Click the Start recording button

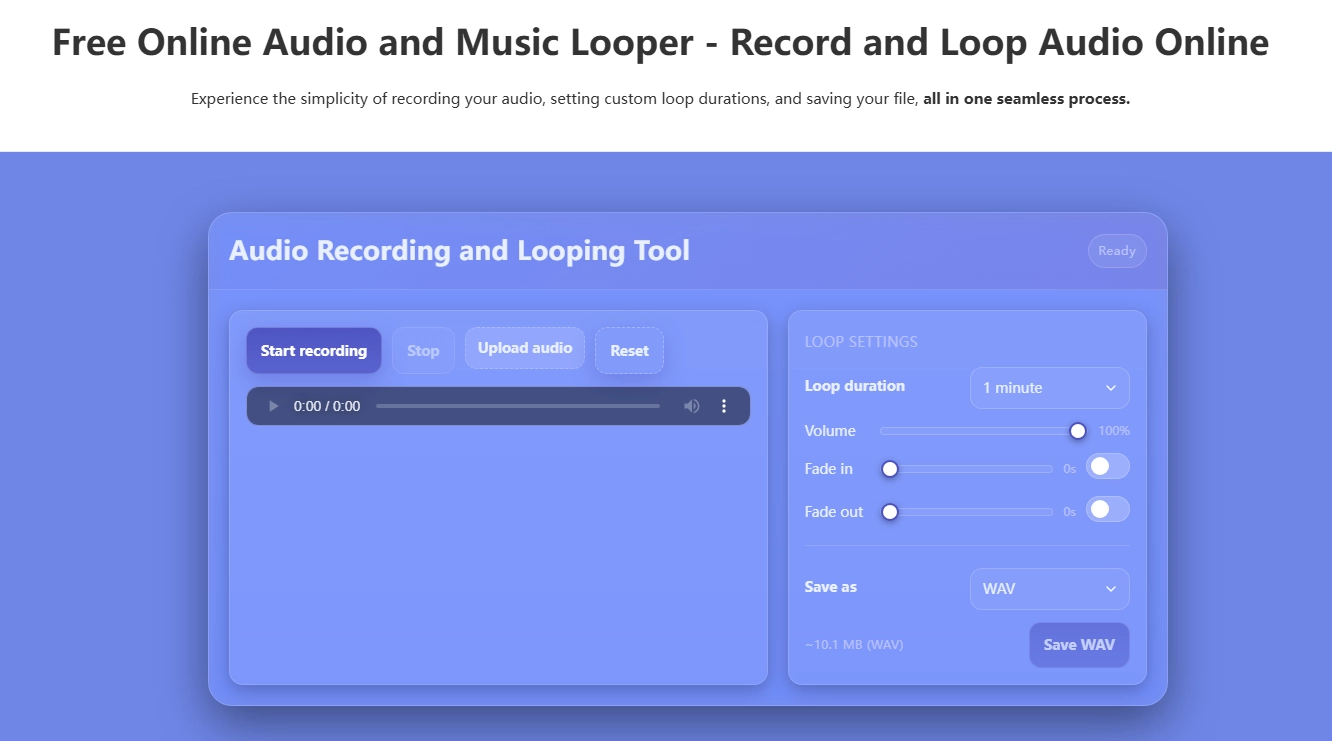(313, 350)
